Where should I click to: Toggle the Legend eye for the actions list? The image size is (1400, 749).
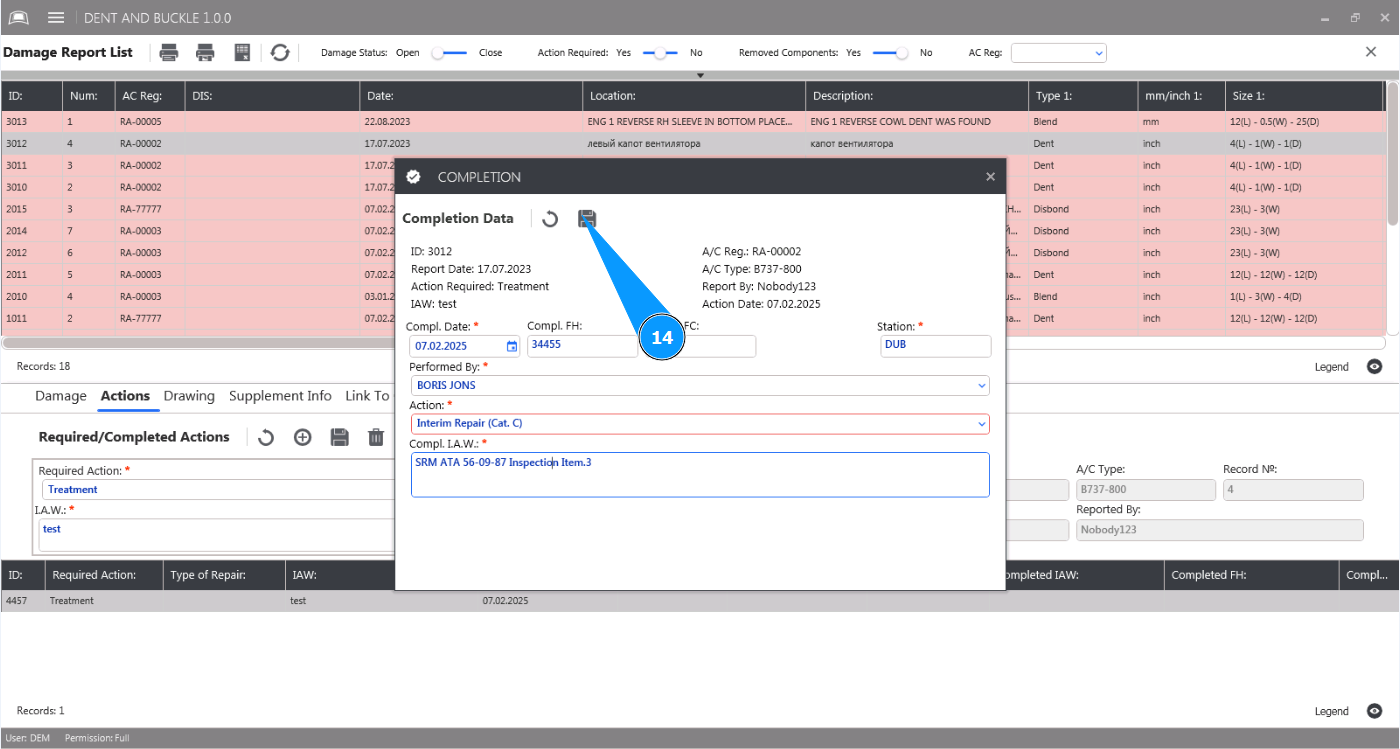(x=1375, y=711)
